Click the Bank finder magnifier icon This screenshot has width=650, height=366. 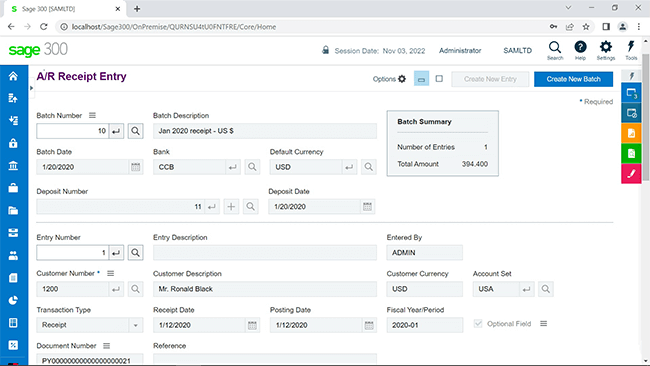(252, 167)
